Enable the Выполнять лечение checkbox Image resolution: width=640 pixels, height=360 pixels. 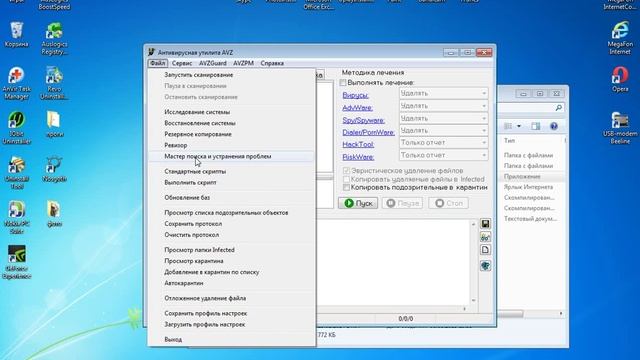[343, 83]
